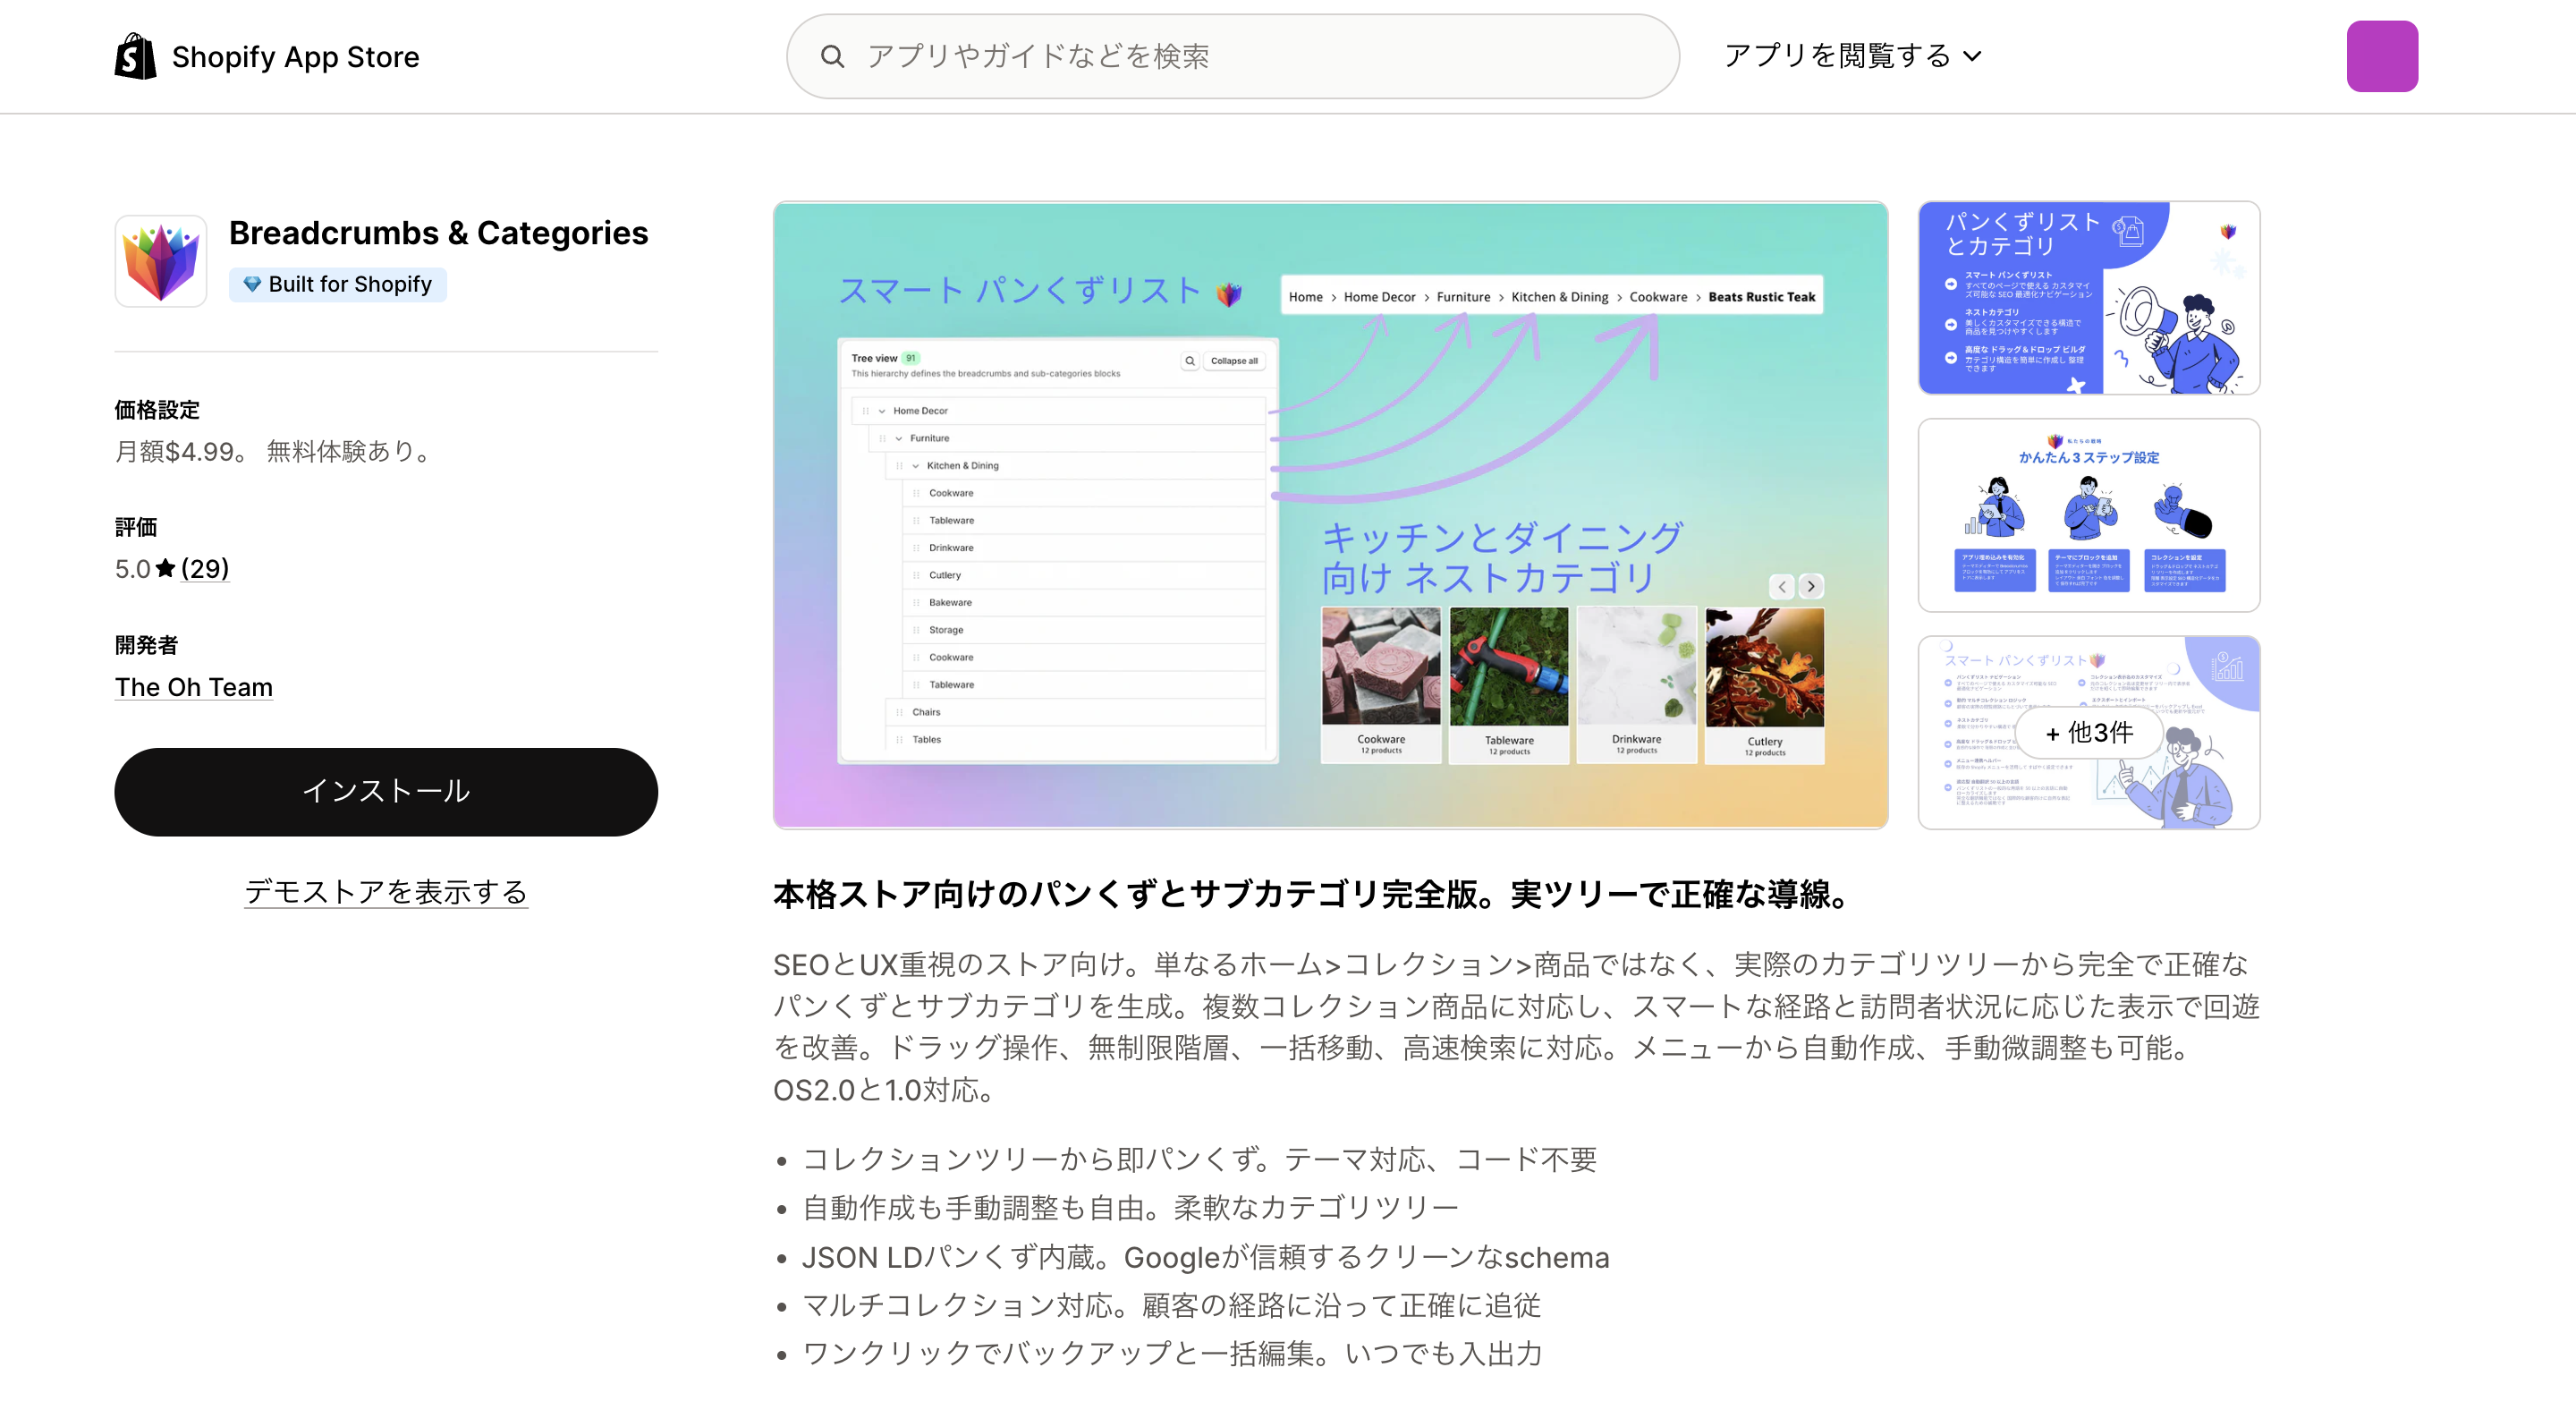Click the rating star icon
This screenshot has width=2576, height=1410.
coord(166,568)
